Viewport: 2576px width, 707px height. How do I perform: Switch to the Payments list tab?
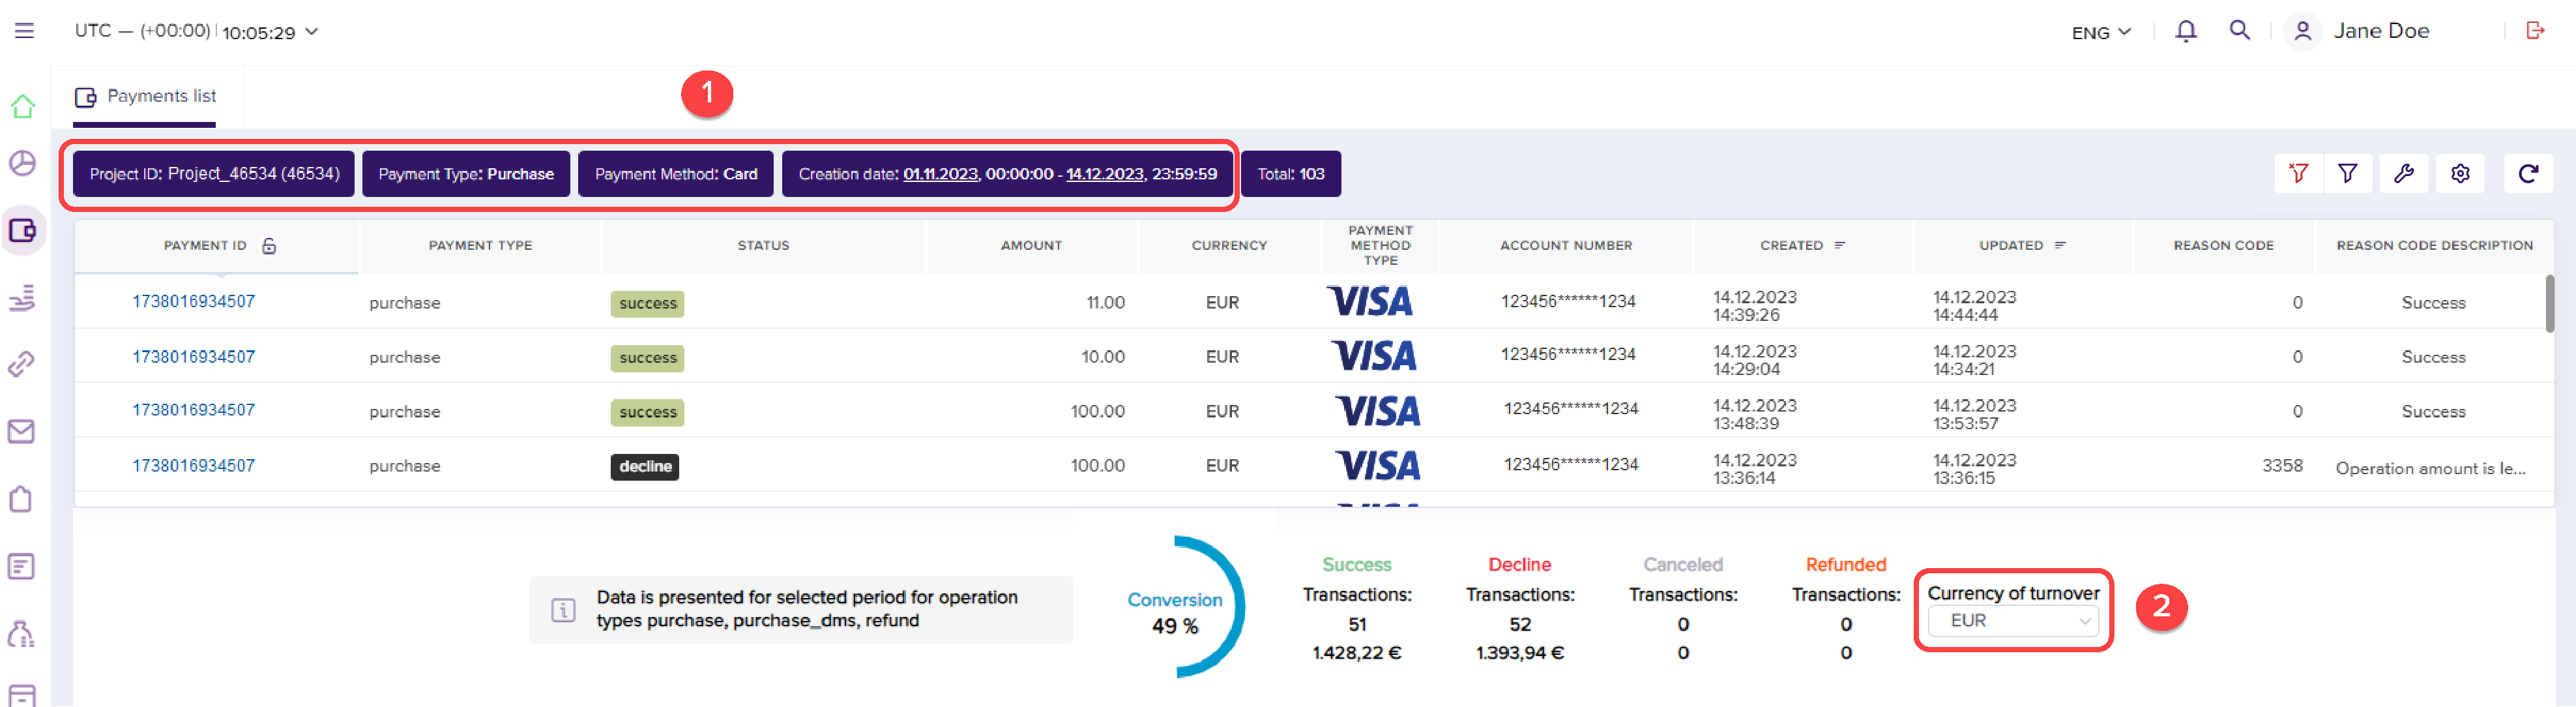tap(146, 96)
